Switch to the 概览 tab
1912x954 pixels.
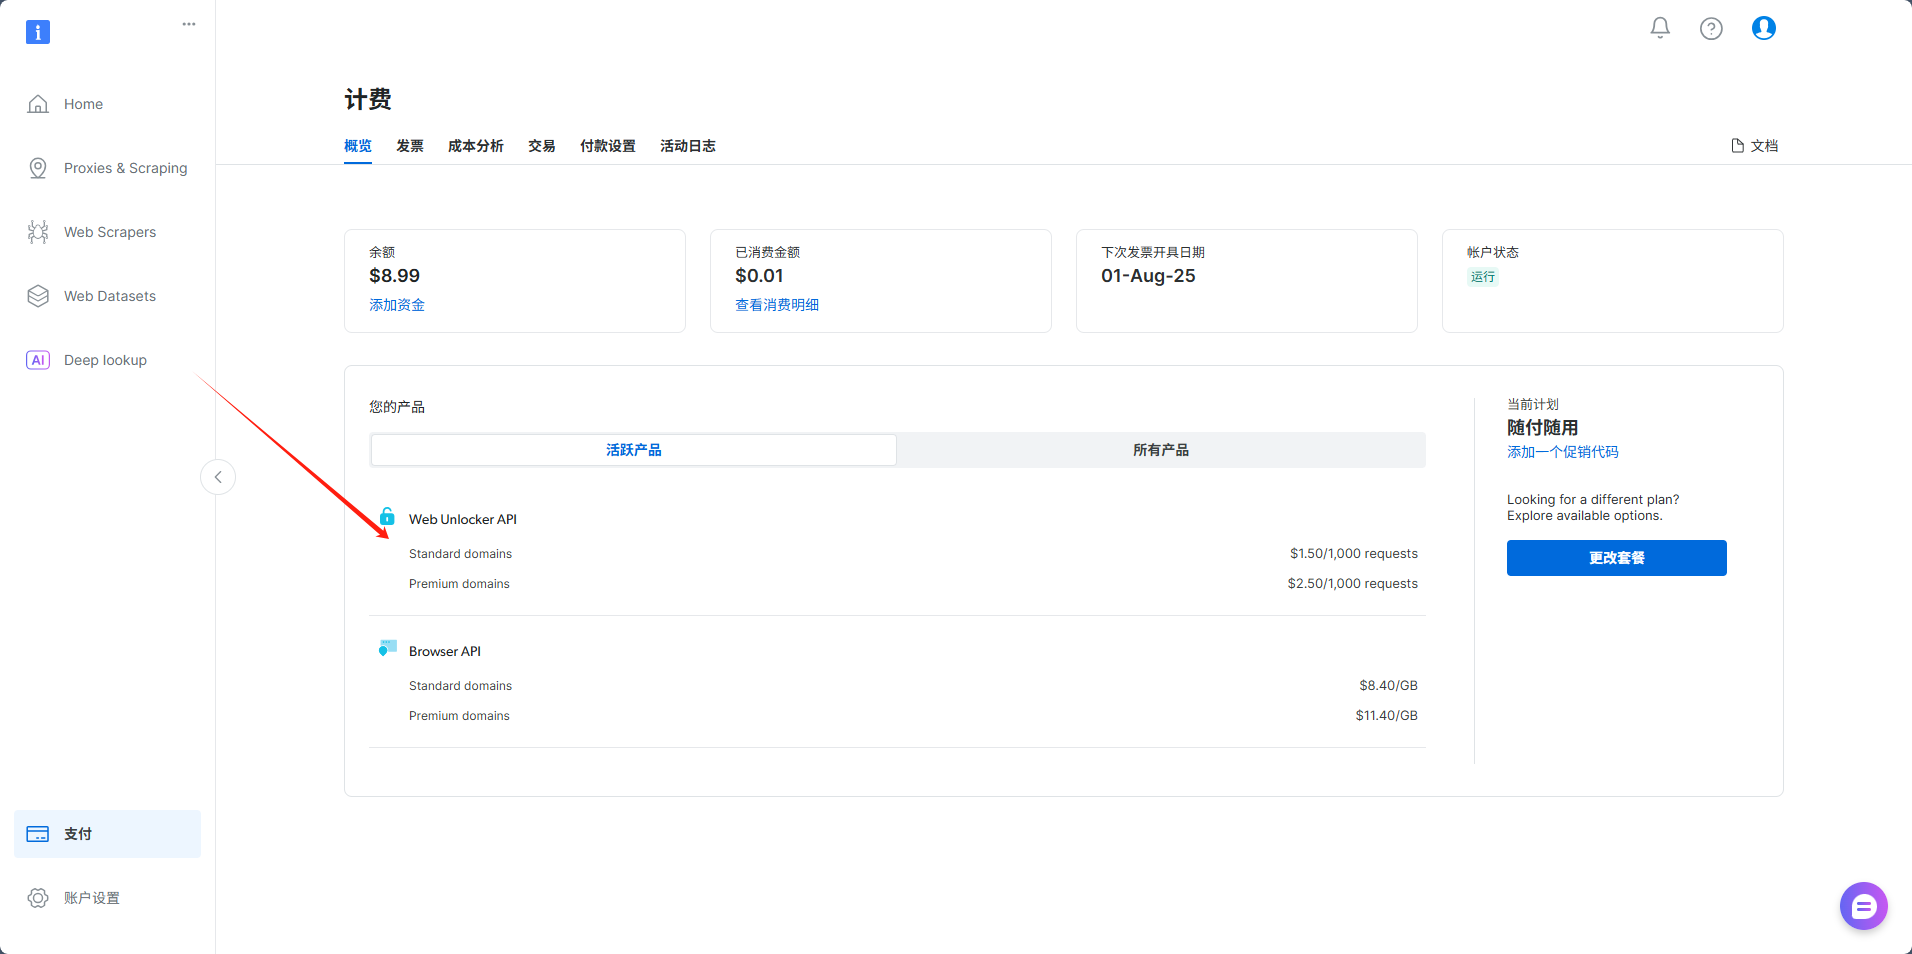point(358,146)
